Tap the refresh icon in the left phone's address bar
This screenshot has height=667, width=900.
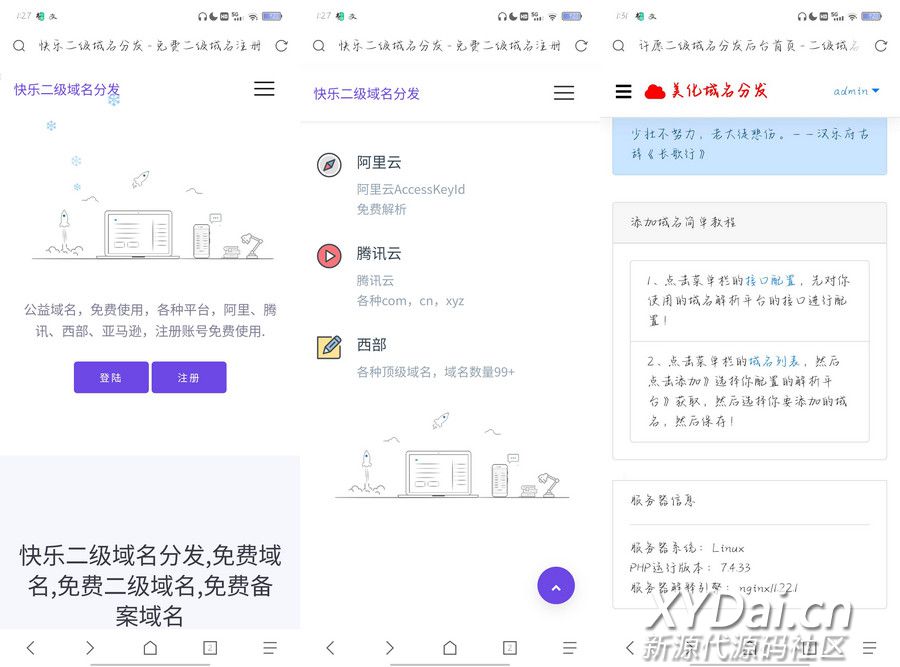(281, 45)
